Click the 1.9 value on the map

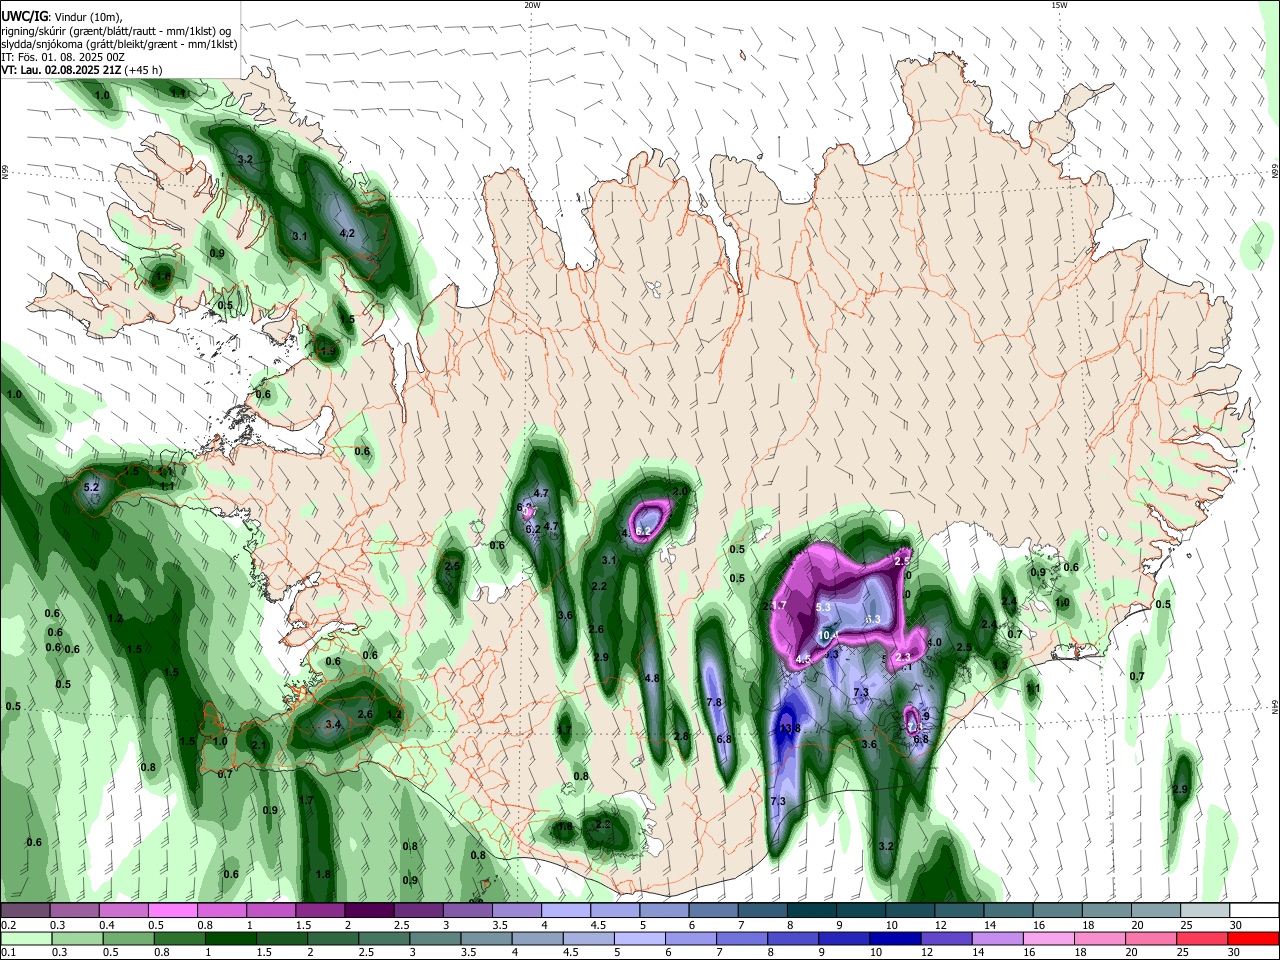[x=328, y=351]
